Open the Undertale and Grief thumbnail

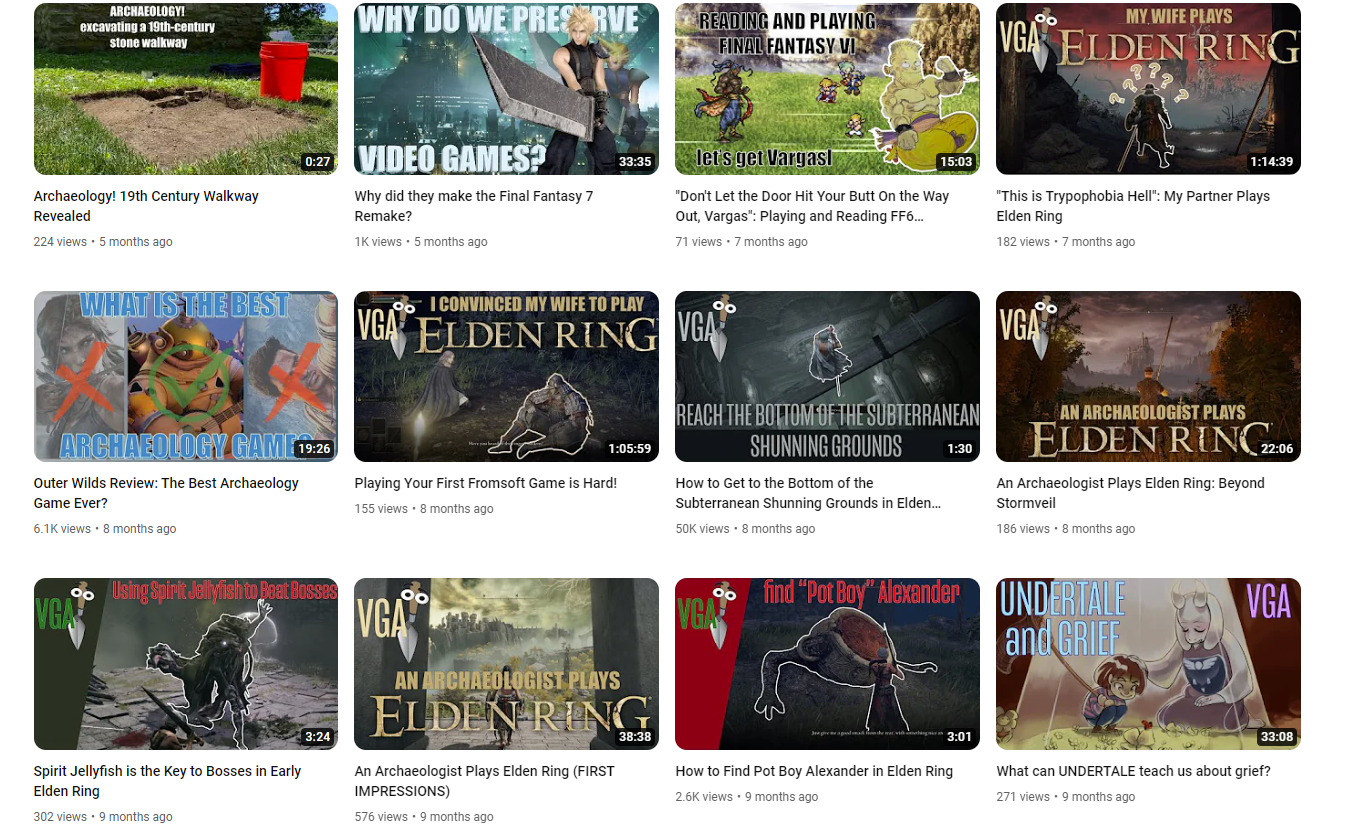(x=1149, y=664)
